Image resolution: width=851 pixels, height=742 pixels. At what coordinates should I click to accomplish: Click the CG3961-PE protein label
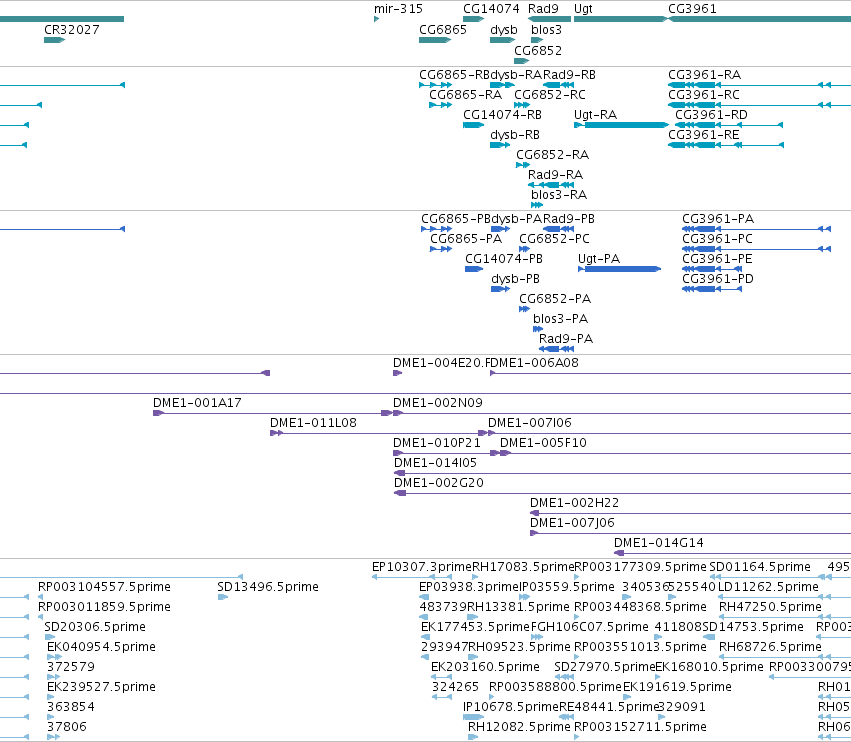click(717, 259)
